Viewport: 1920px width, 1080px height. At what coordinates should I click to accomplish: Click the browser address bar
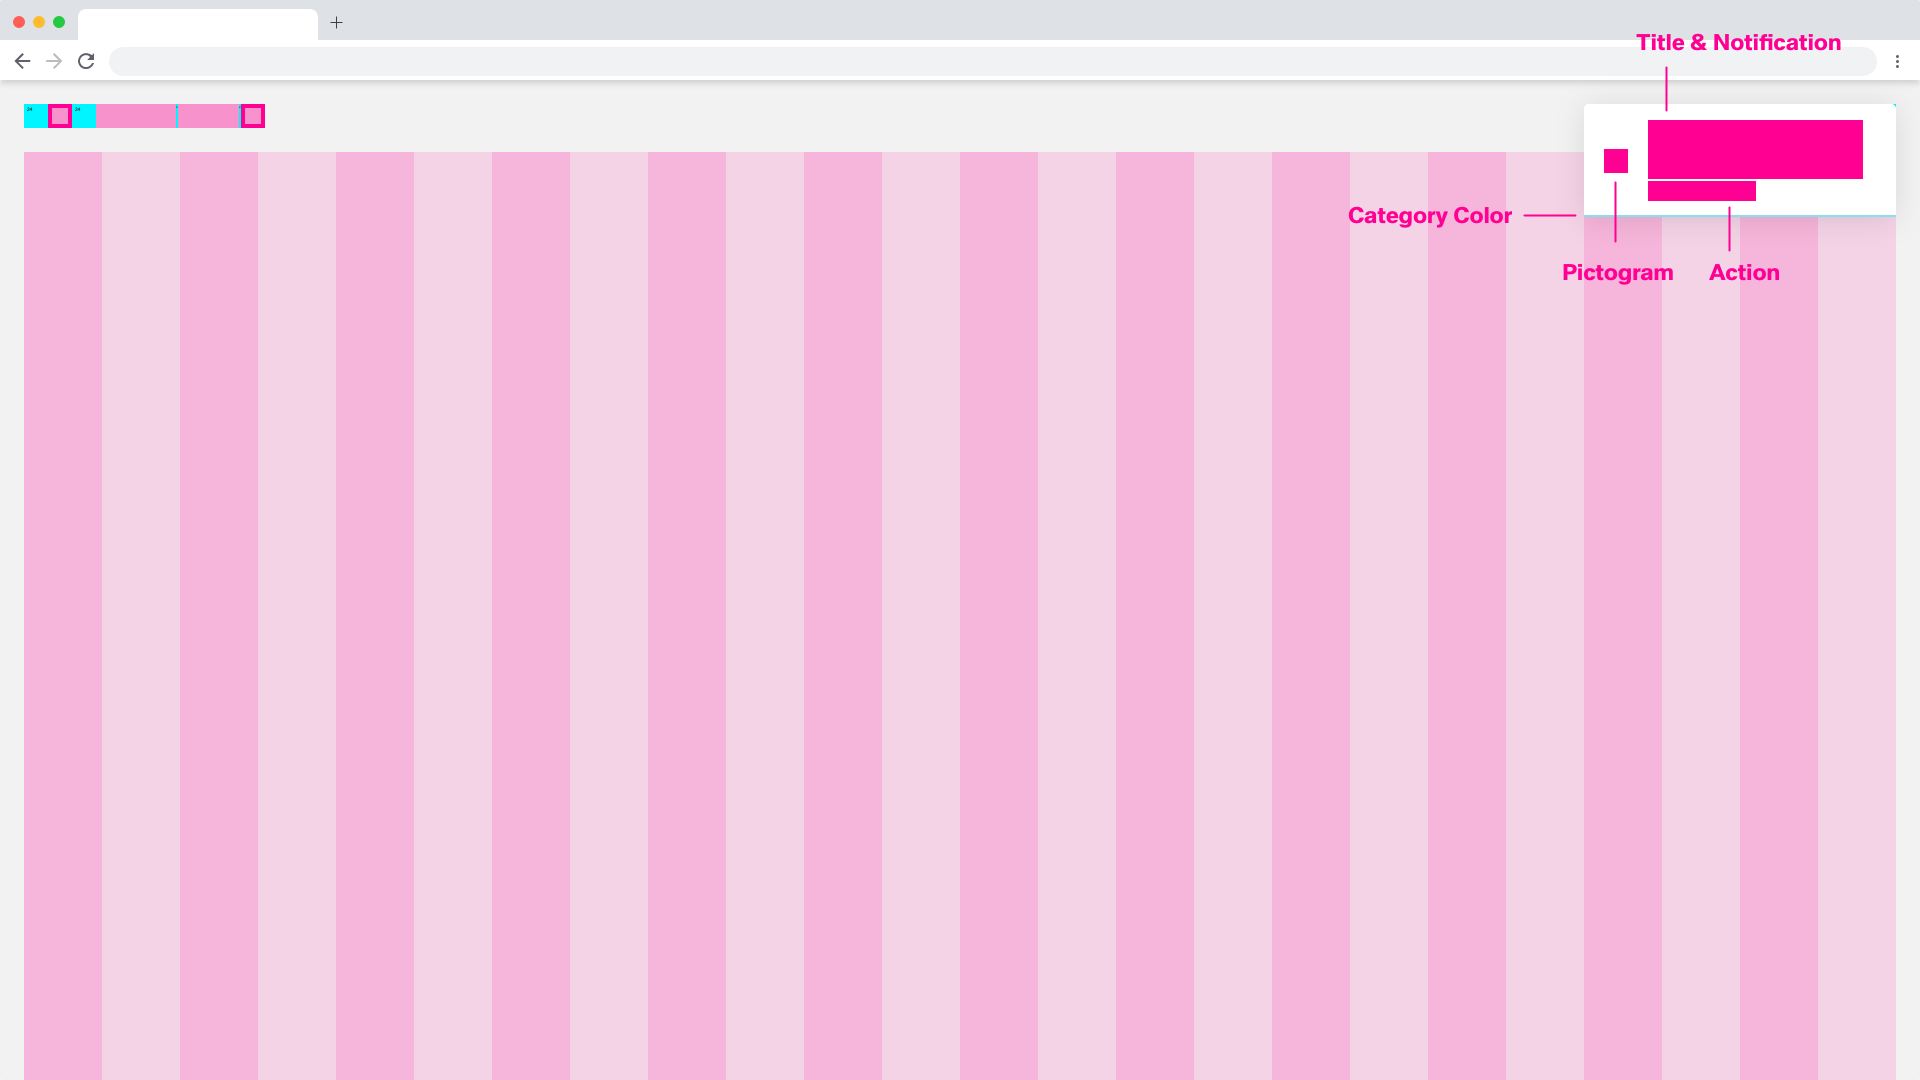[990, 61]
